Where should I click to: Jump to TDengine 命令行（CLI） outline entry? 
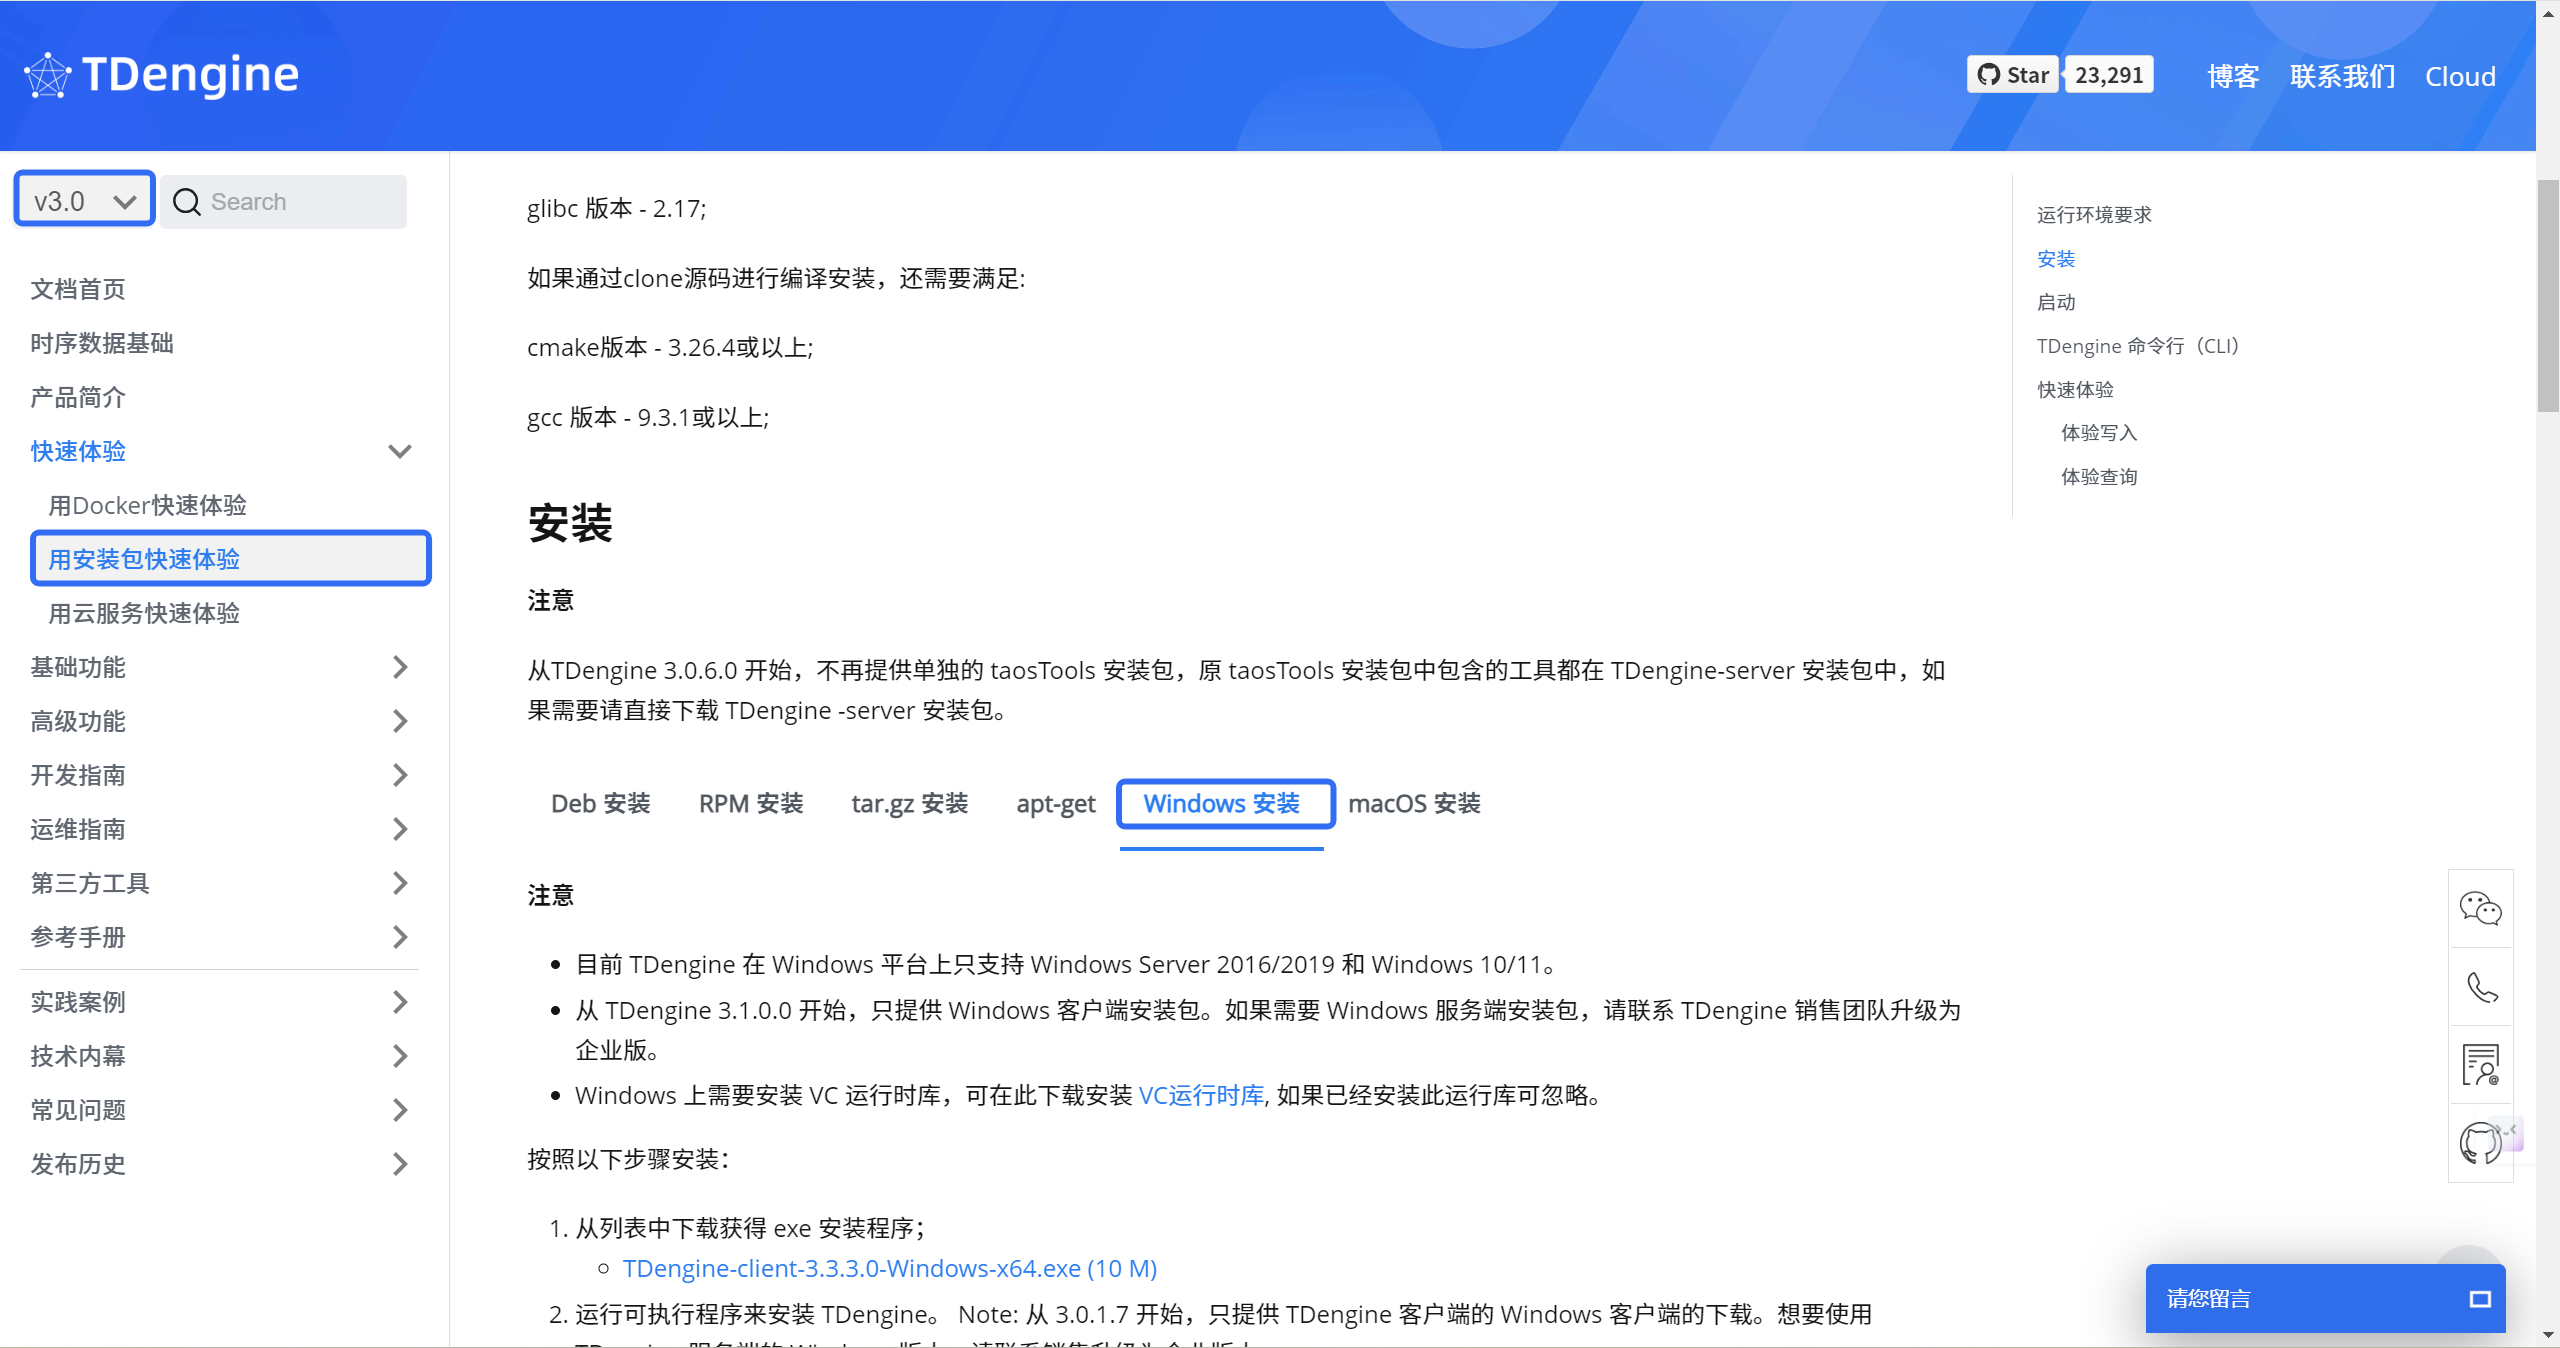2138,346
